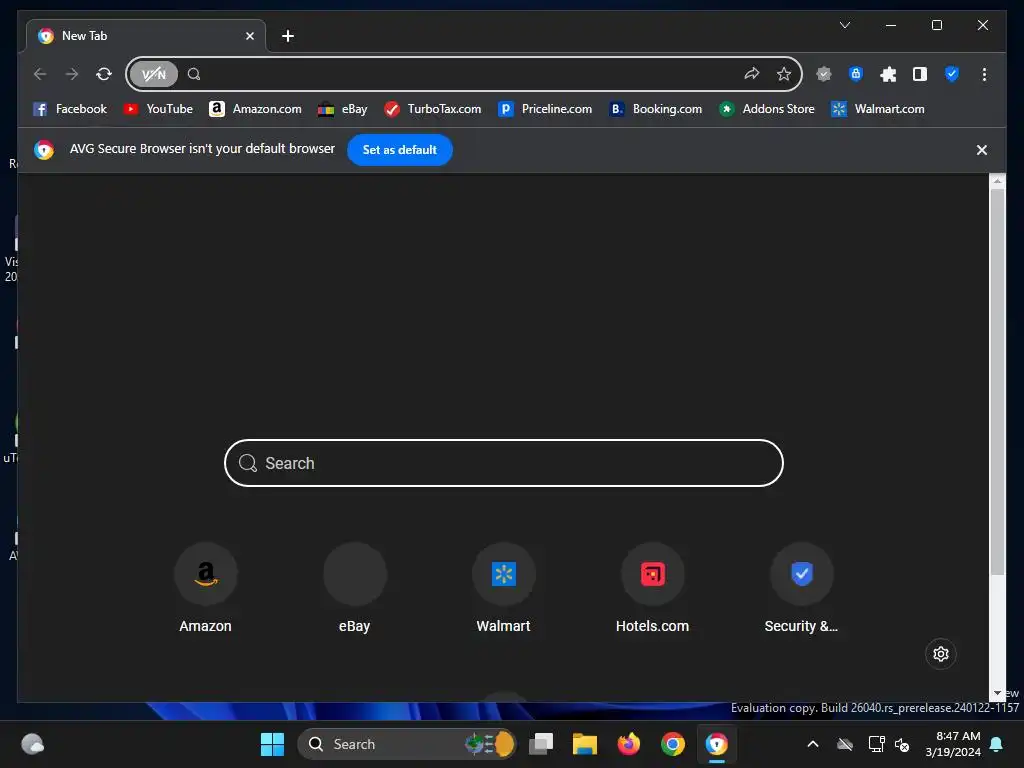Launch Firefox from taskbar
The width and height of the screenshot is (1024, 768).
(x=628, y=744)
